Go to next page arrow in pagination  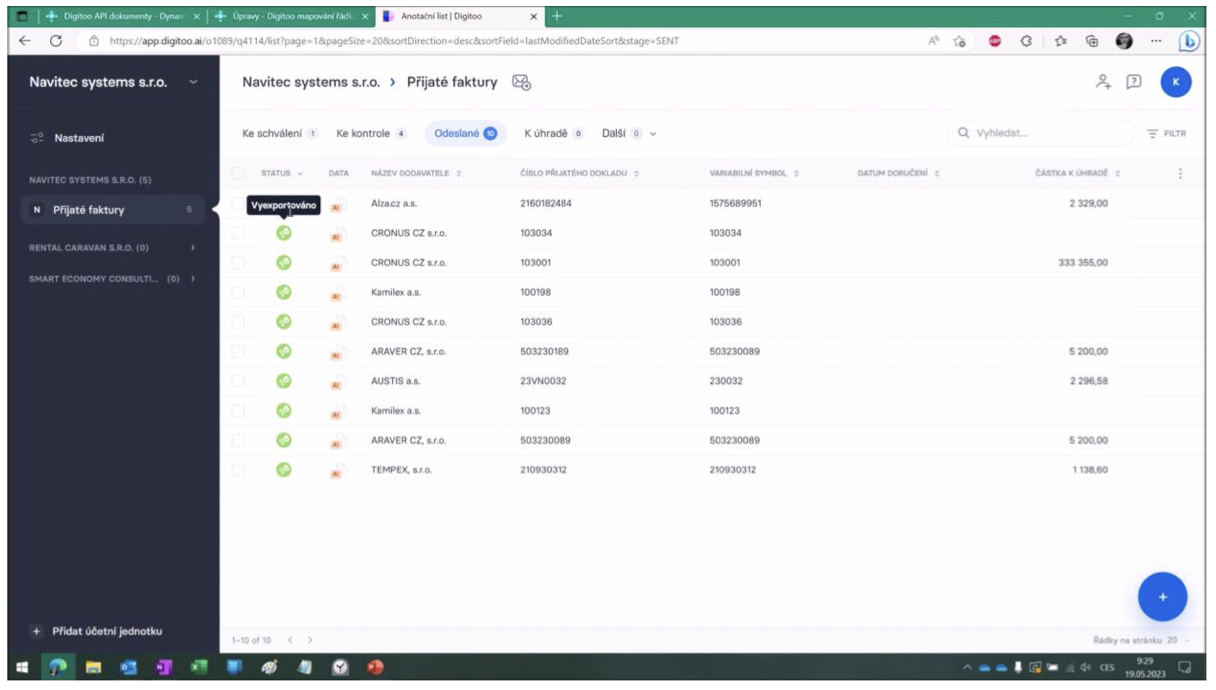pos(311,640)
